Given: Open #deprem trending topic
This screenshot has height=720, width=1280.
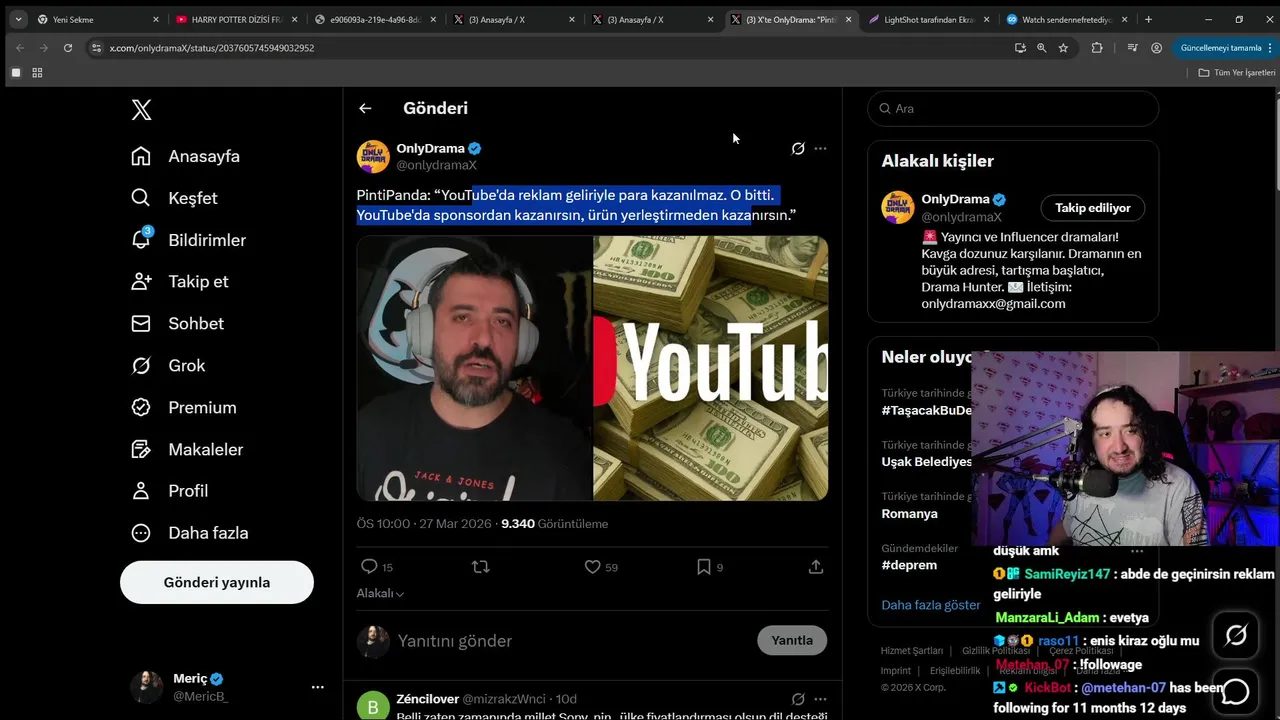Looking at the screenshot, I should [x=909, y=565].
